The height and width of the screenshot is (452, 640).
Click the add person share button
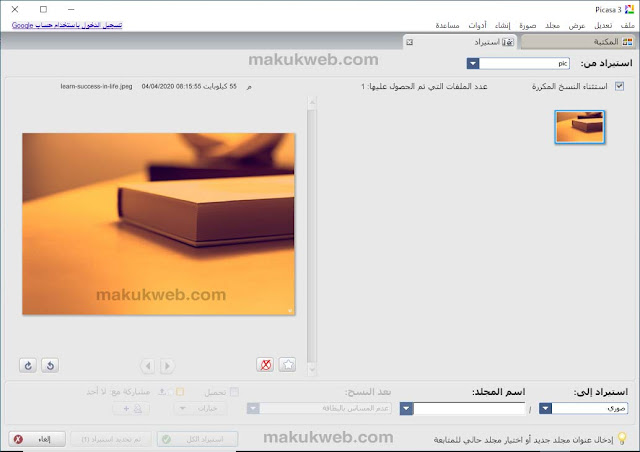coord(131,408)
